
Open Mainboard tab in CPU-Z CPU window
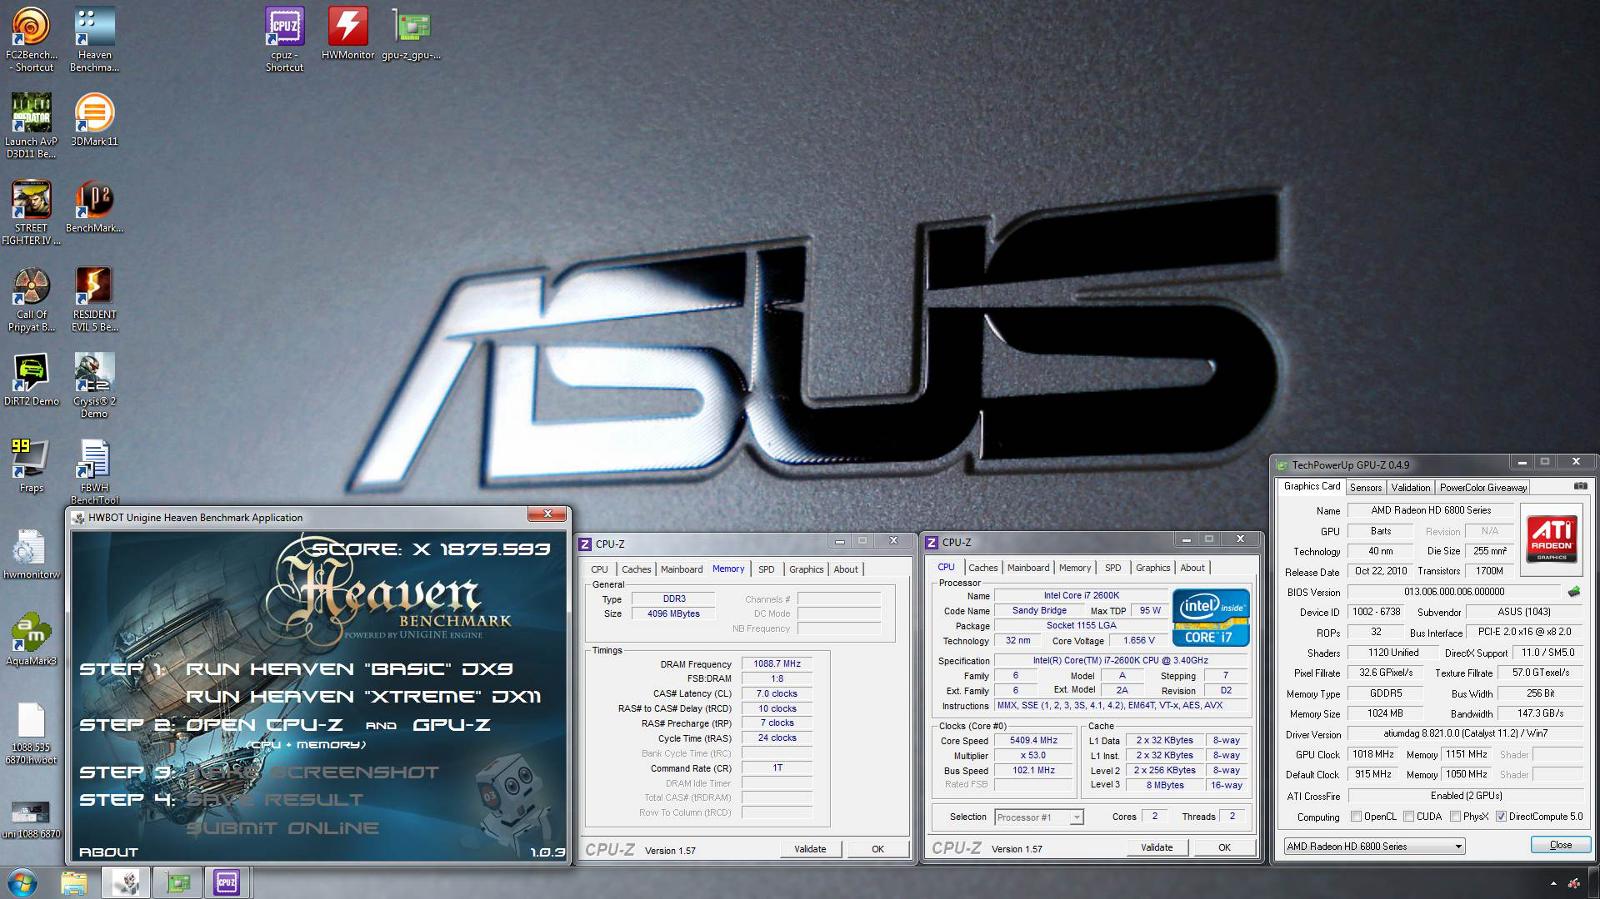(x=1028, y=567)
